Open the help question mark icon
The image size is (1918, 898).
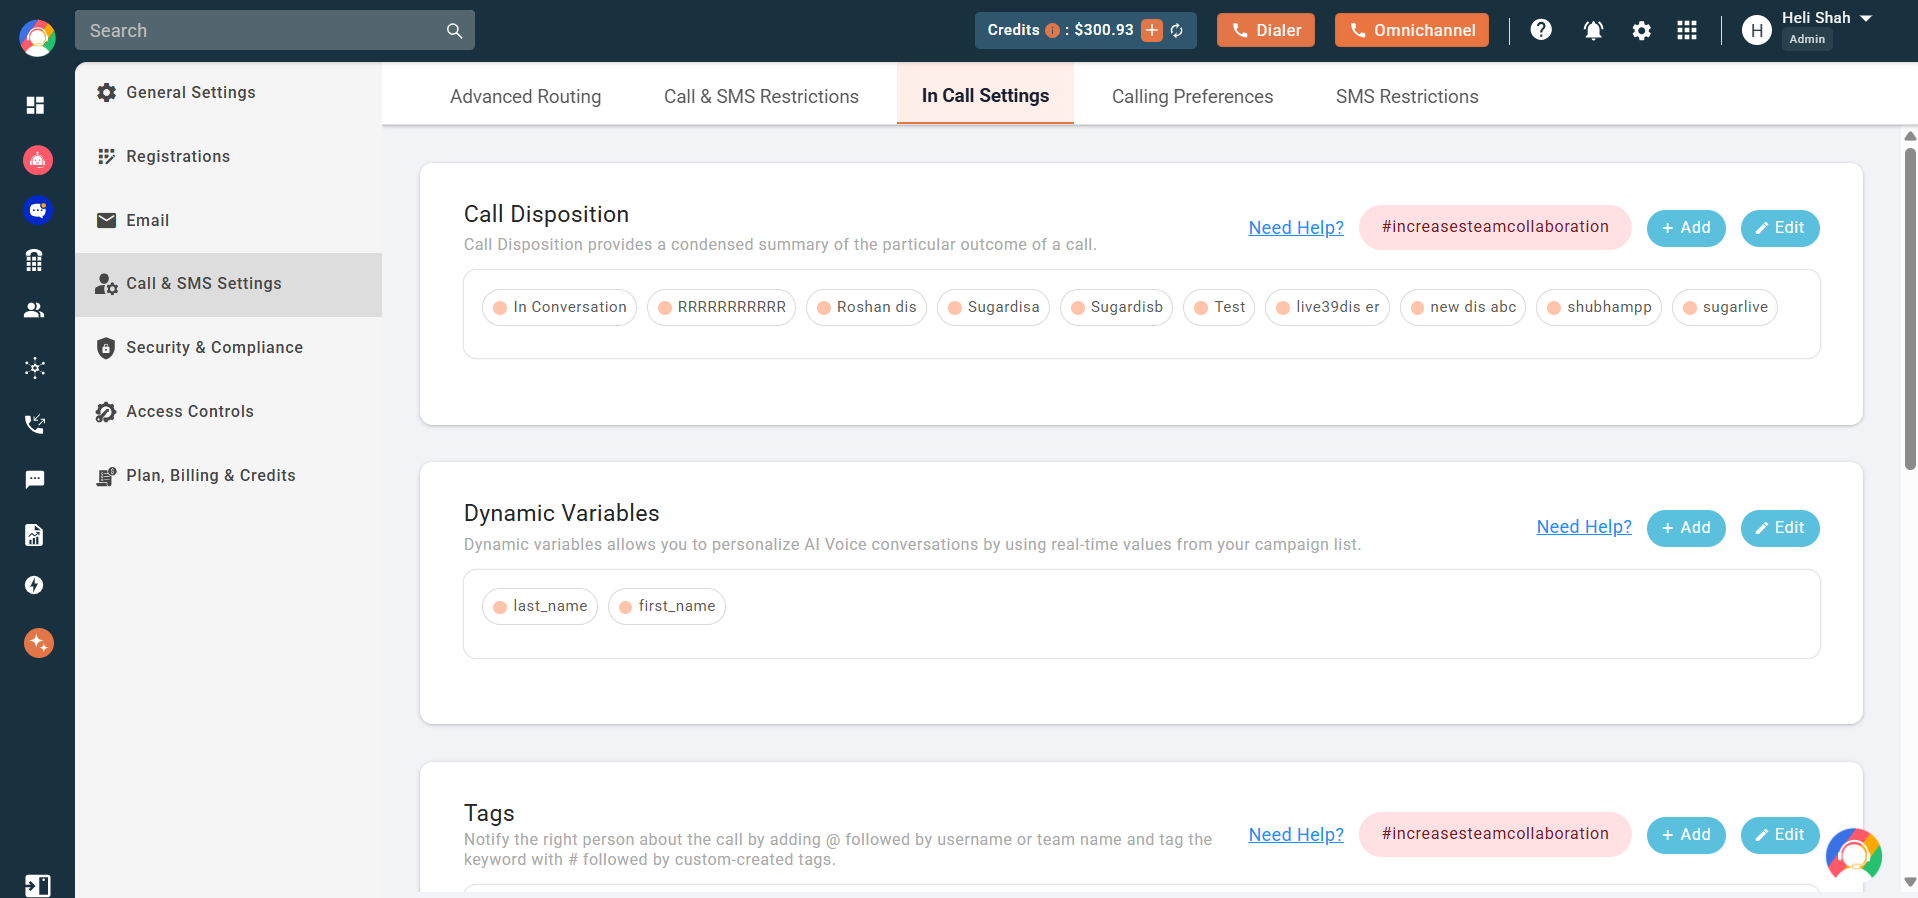[x=1541, y=30]
